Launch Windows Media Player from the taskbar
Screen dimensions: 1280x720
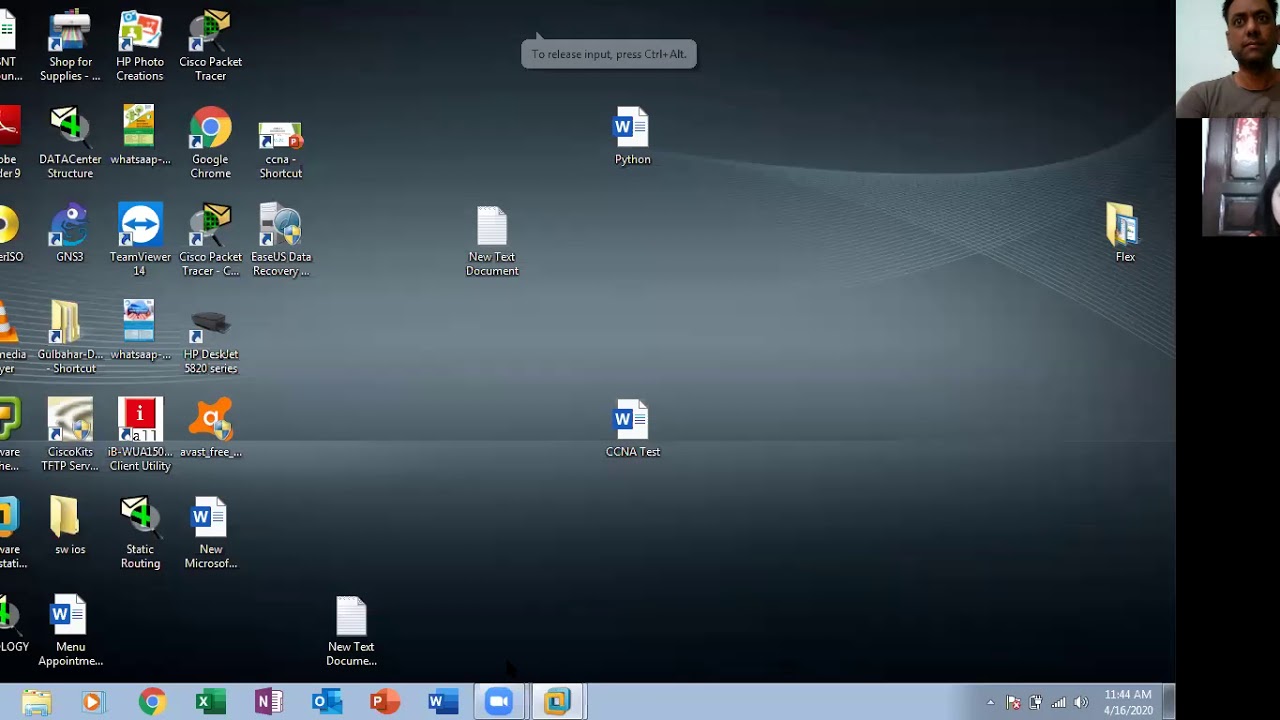coord(92,702)
